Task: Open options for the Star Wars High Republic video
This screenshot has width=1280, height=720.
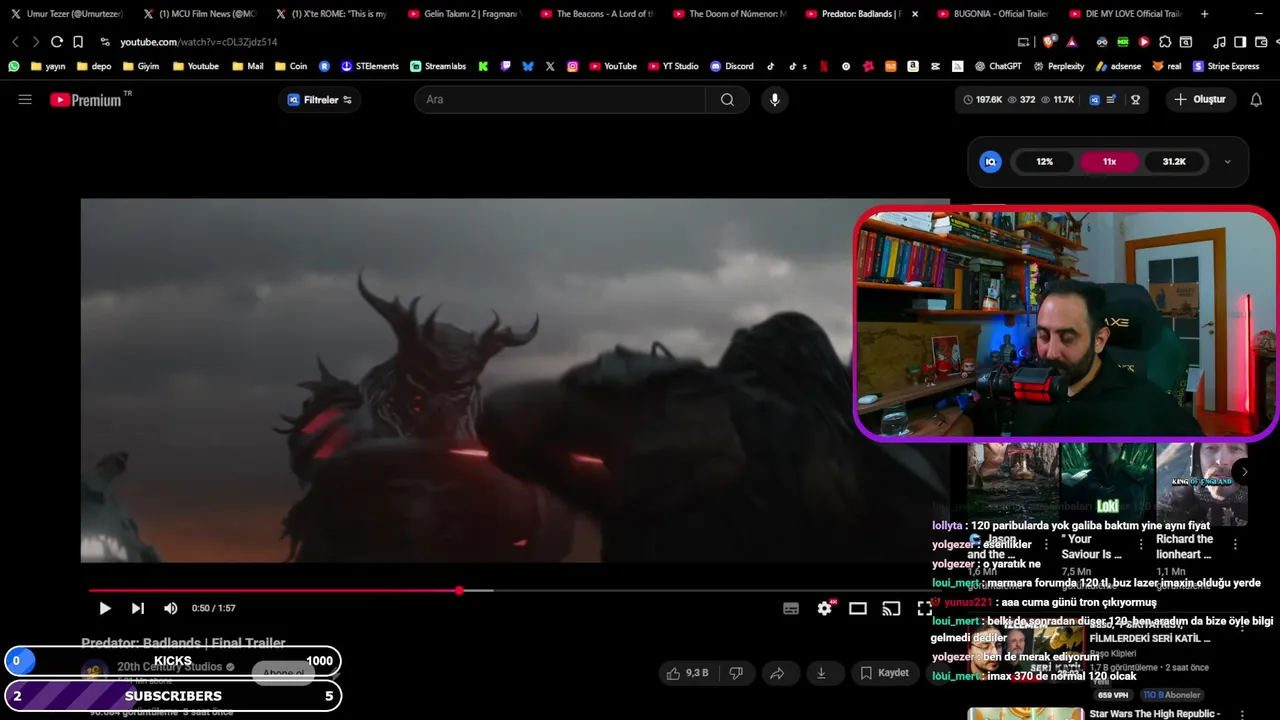Action: click(1242, 714)
